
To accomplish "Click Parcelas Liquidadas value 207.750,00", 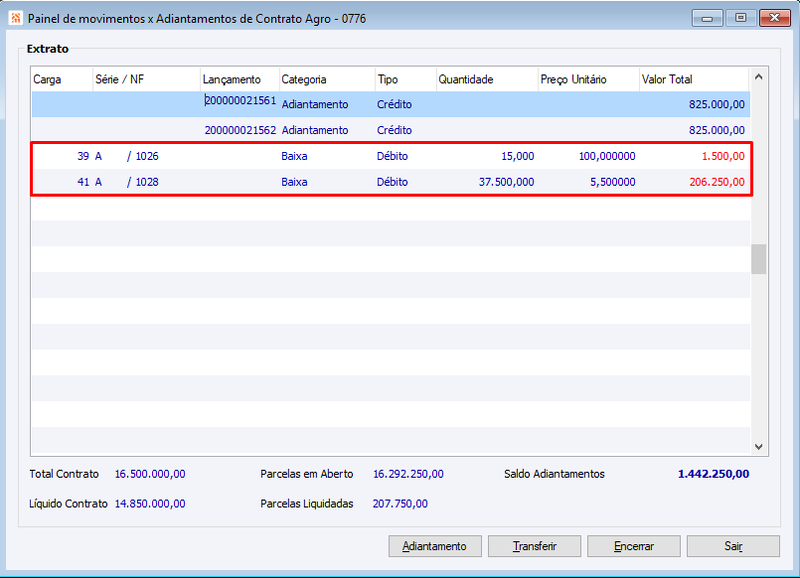I will tap(400, 504).
